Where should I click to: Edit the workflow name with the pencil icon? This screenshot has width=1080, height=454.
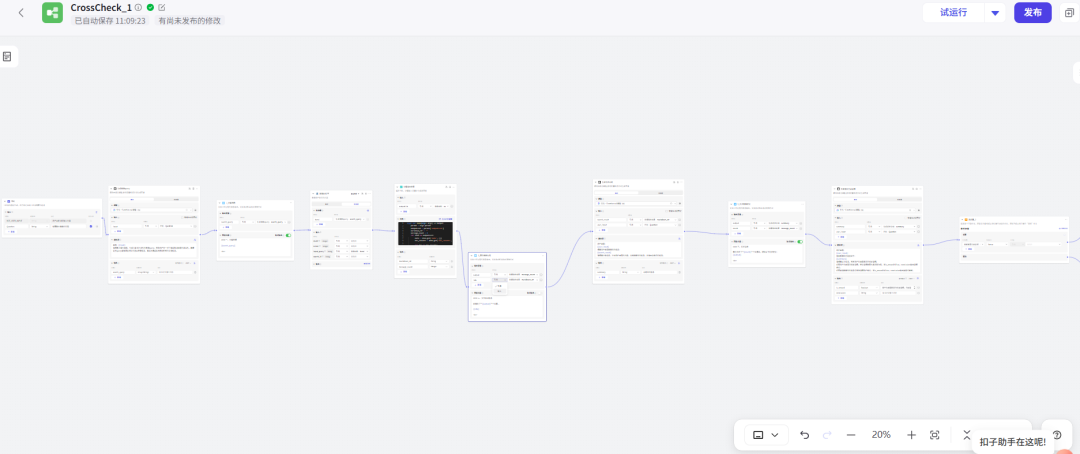click(x=162, y=8)
